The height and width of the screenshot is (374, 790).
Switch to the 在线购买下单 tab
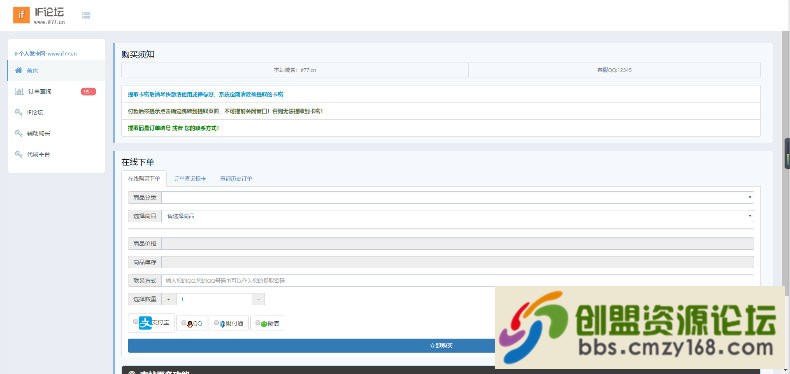(x=144, y=178)
